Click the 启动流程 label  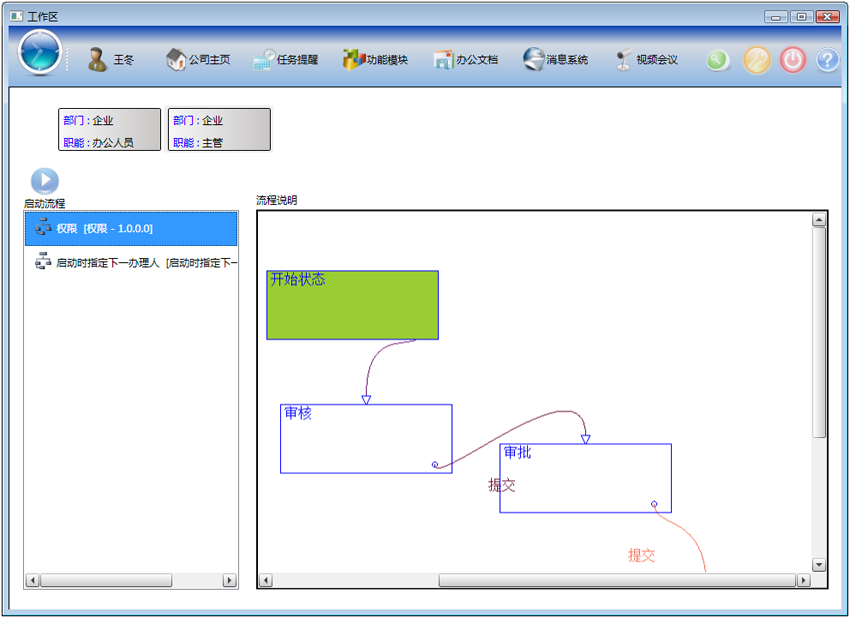coord(44,204)
